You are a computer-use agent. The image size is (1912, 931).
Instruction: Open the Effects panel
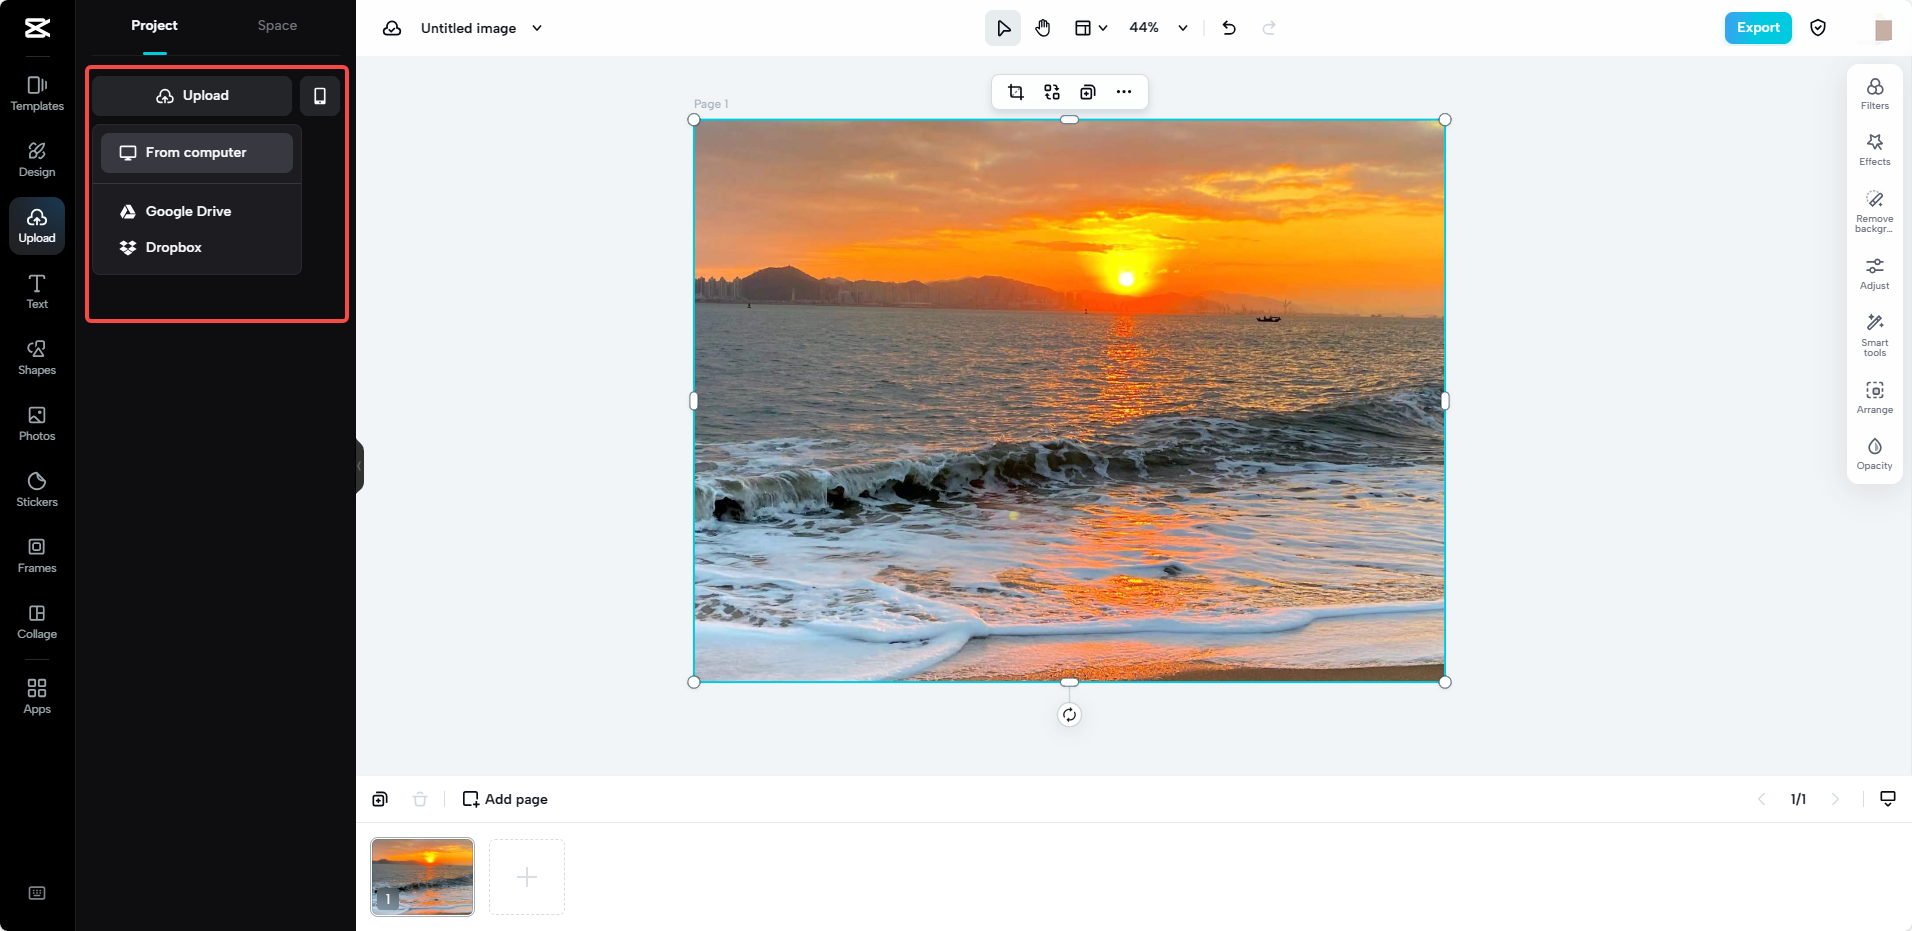coord(1874,148)
